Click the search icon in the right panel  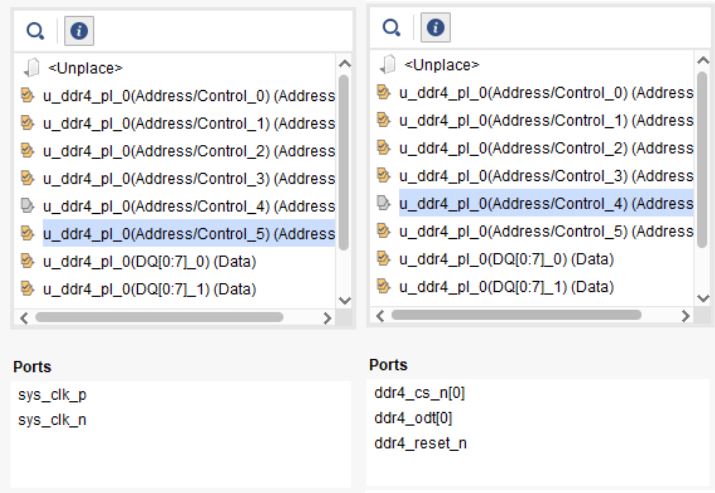[392, 27]
